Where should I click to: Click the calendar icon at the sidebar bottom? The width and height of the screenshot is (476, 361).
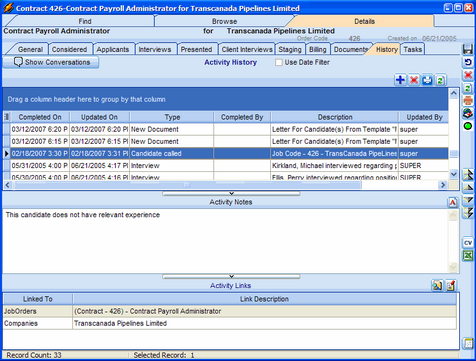(468, 343)
